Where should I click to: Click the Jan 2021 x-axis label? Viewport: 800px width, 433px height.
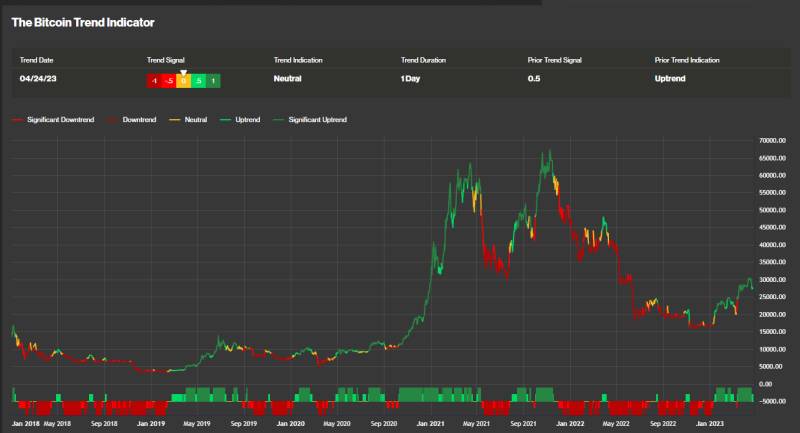coord(430,424)
